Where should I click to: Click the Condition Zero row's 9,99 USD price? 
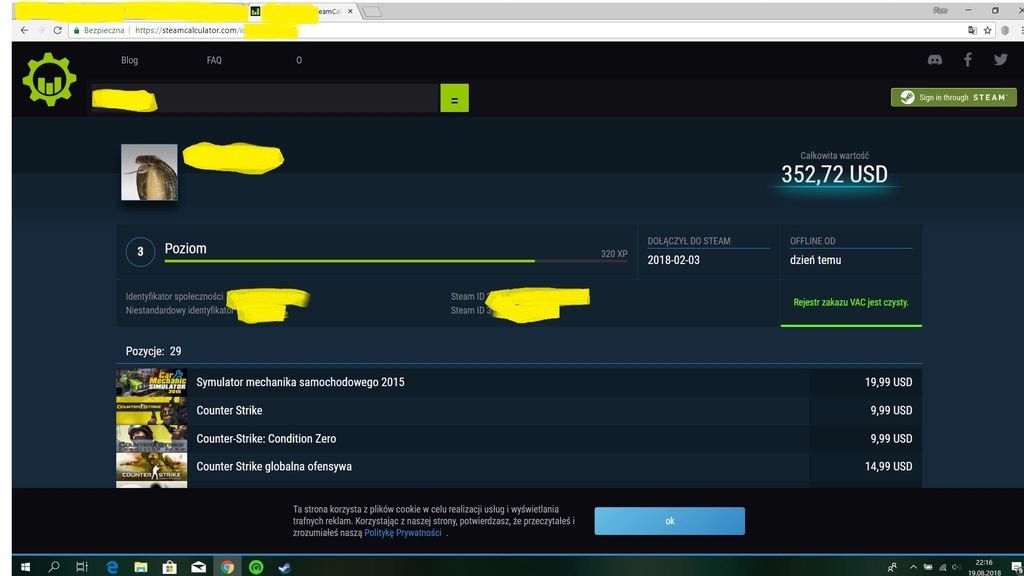click(x=891, y=439)
